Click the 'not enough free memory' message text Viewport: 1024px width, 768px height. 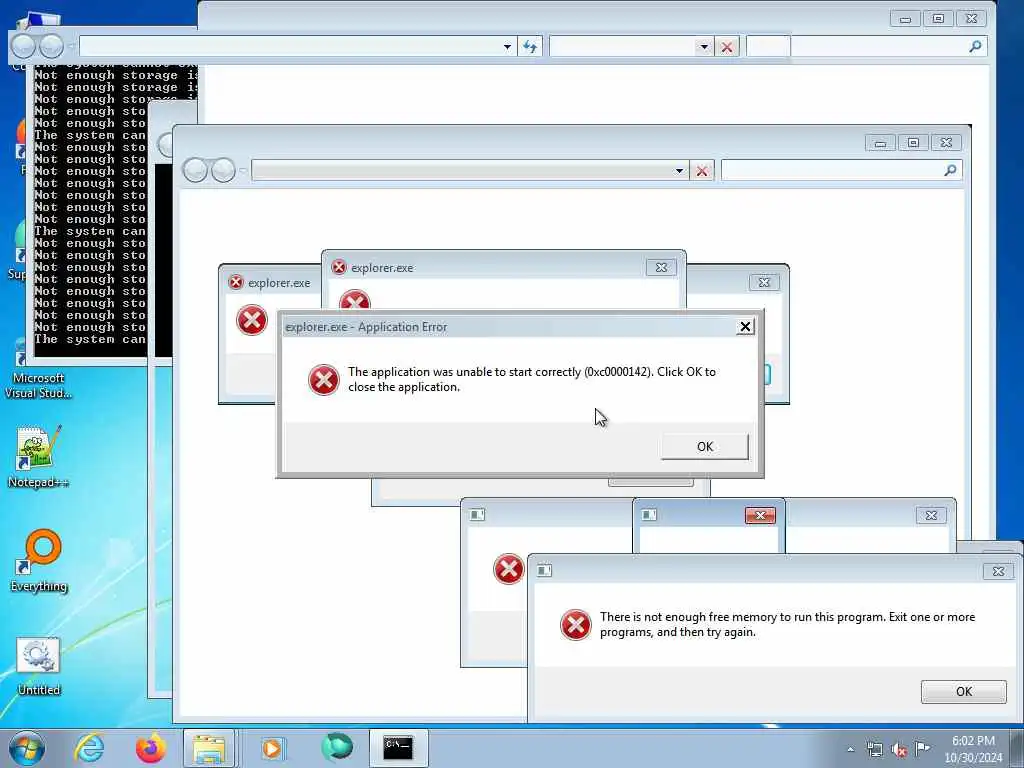tap(787, 624)
